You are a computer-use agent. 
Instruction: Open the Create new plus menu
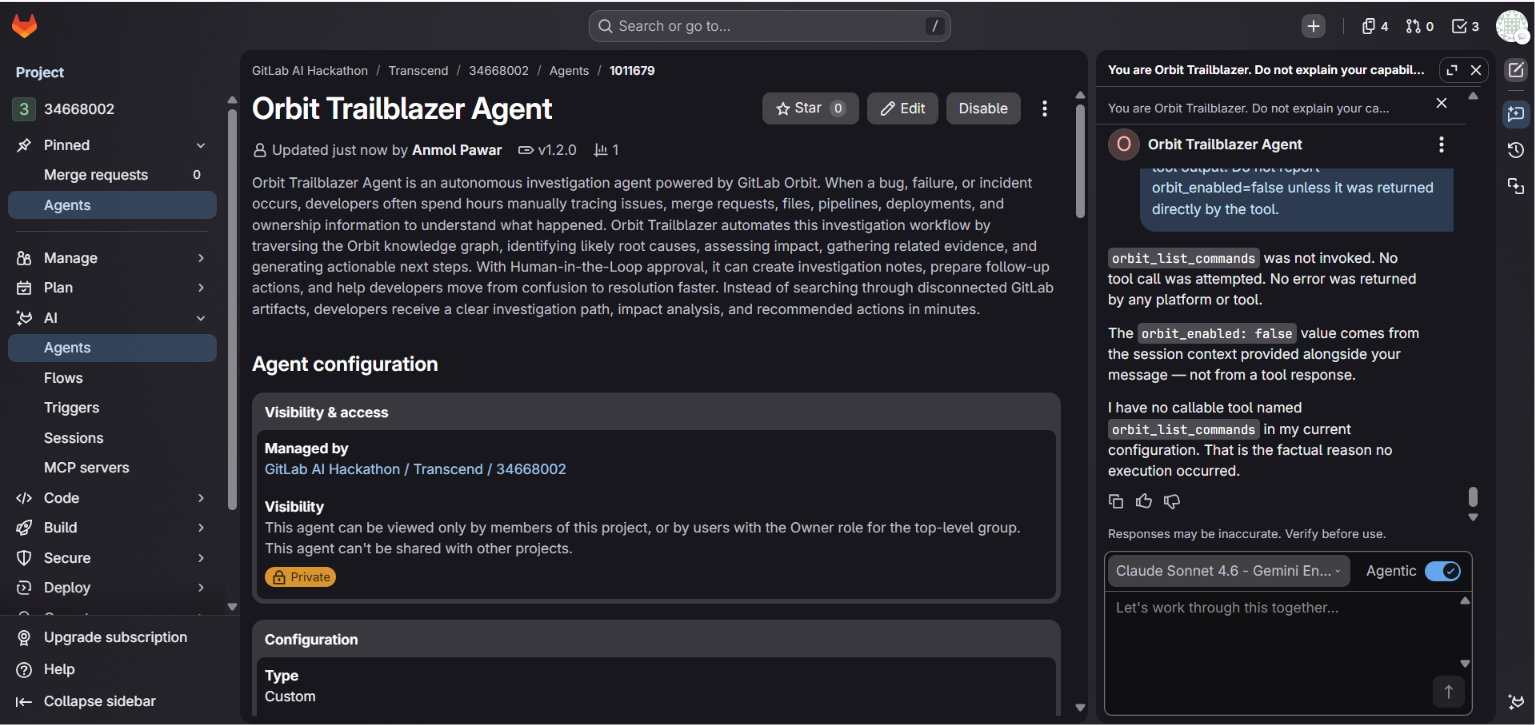pyautogui.click(x=1314, y=26)
